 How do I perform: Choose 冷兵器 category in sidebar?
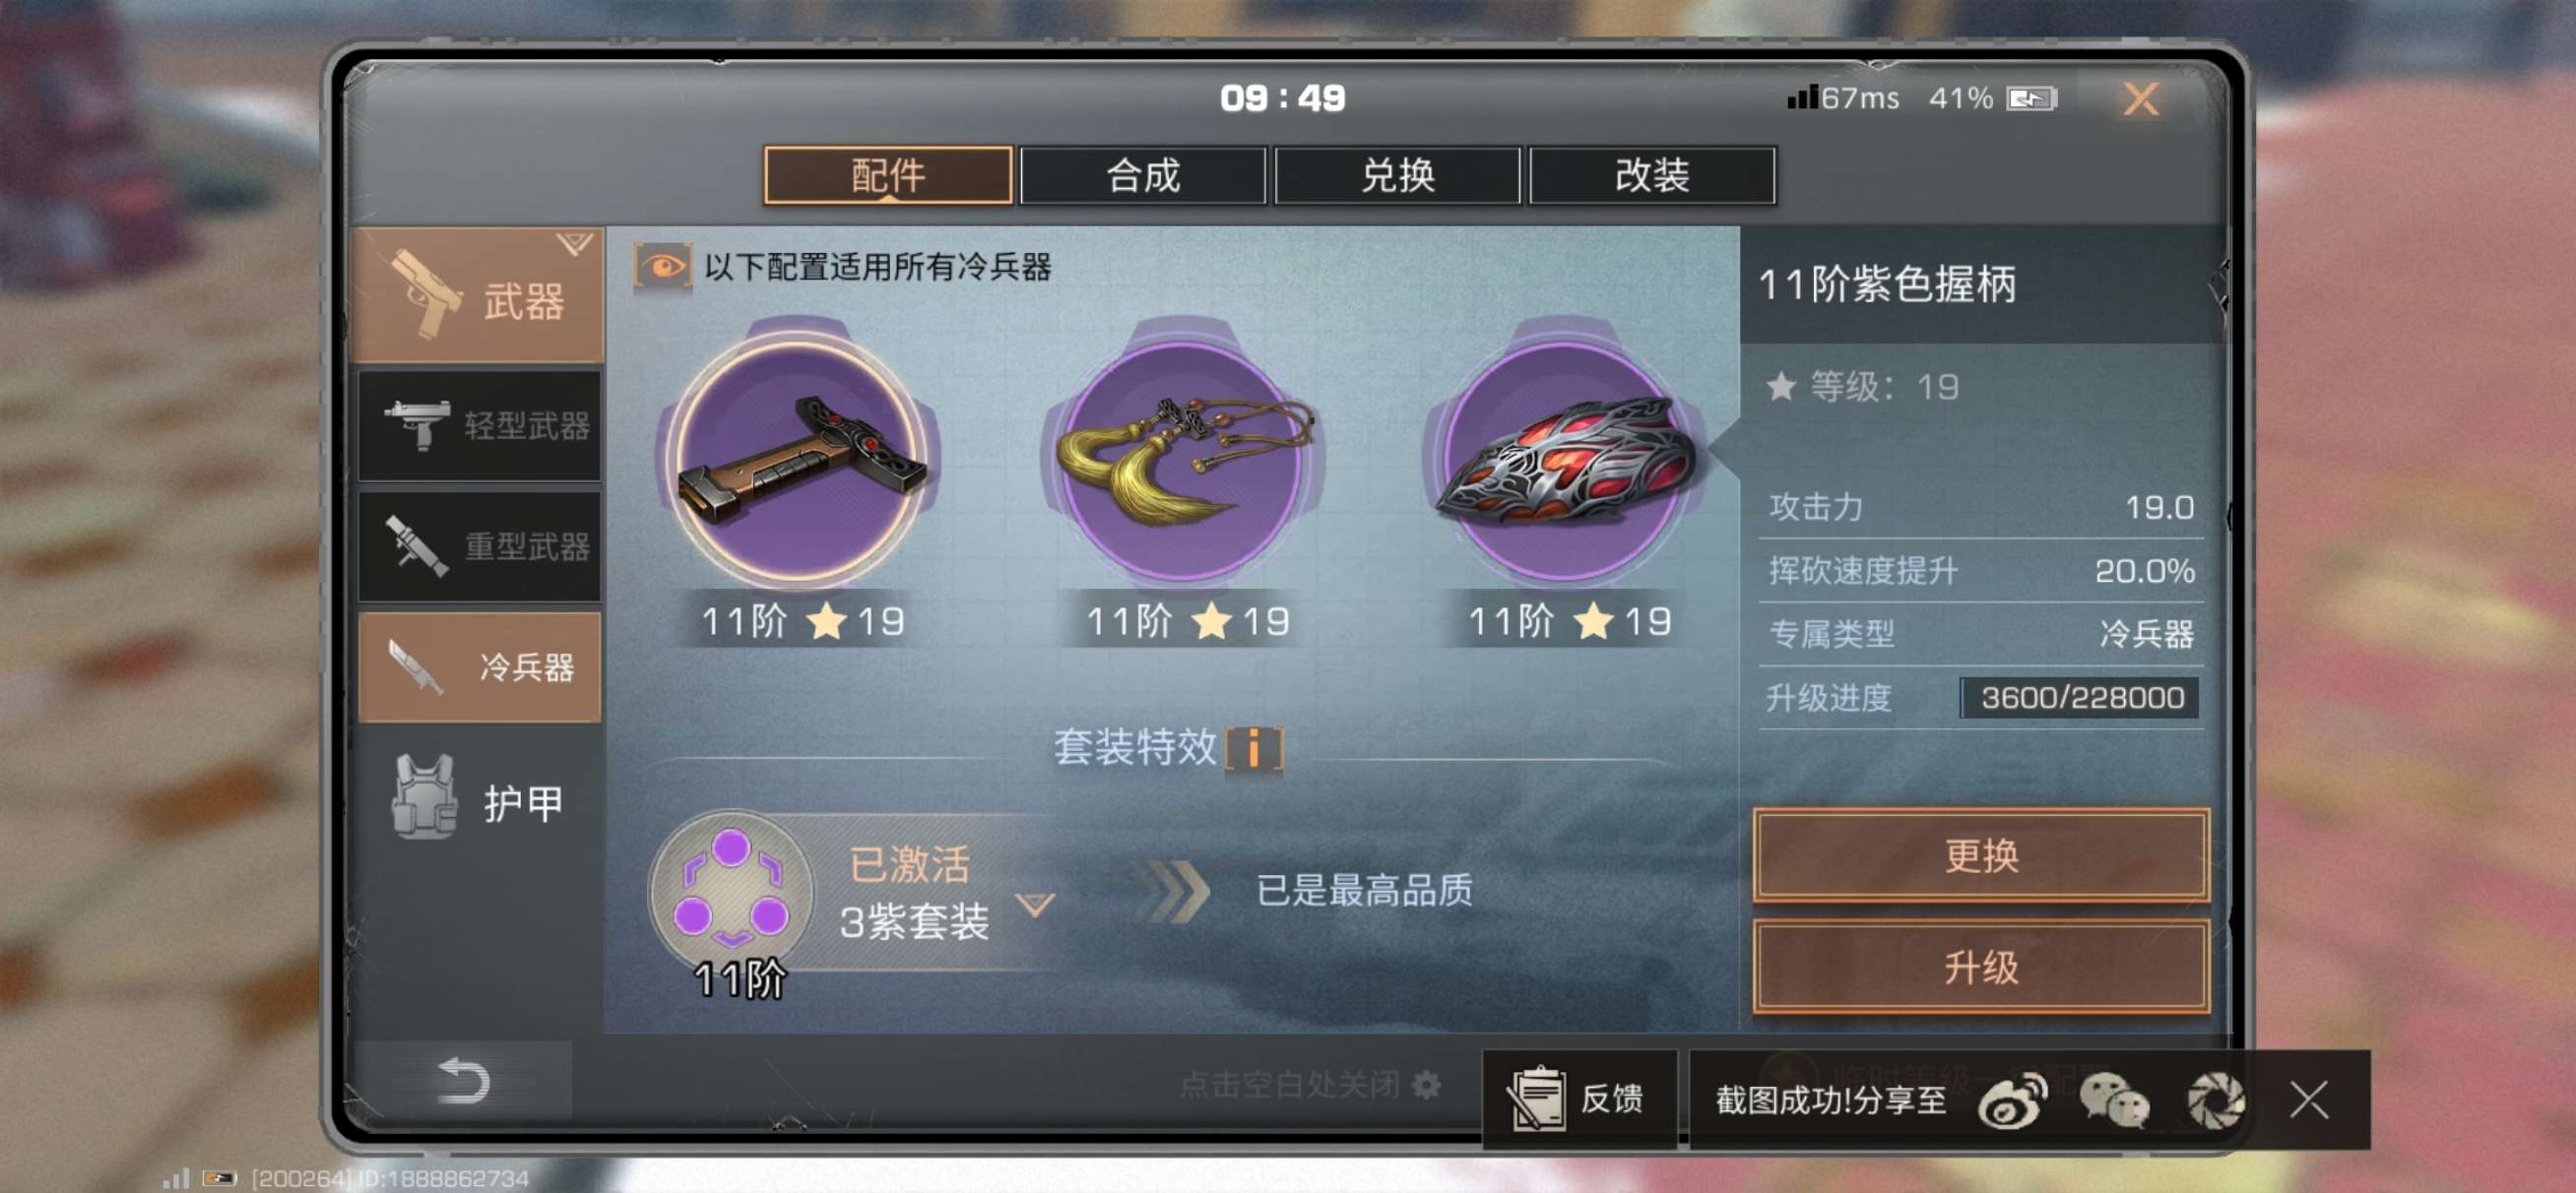pyautogui.click(x=480, y=667)
